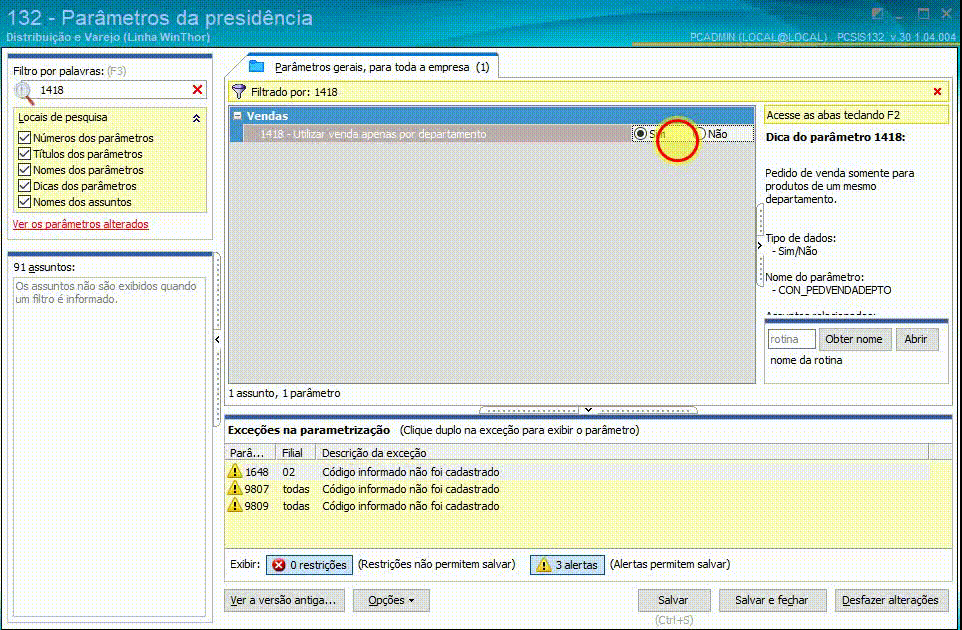Clear the word filter with red X

198,90
